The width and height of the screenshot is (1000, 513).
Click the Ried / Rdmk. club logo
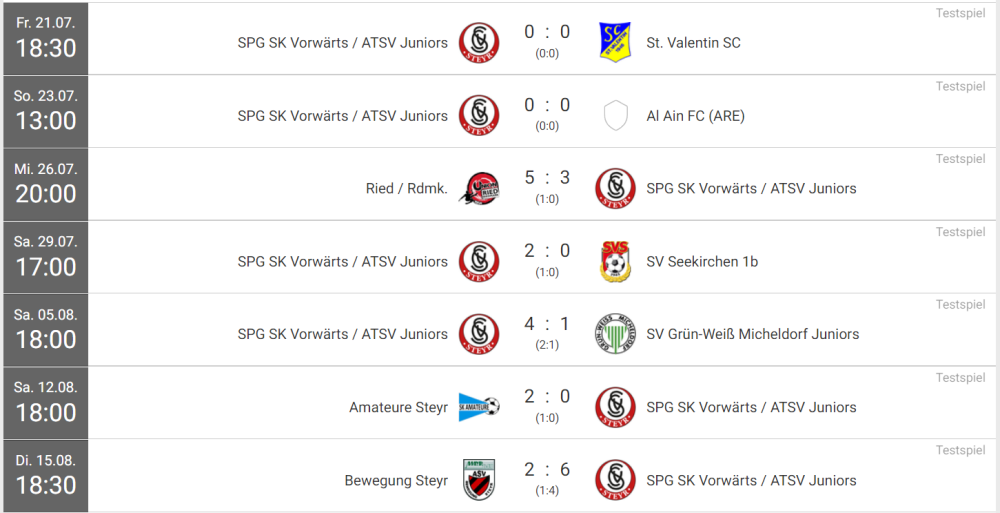[478, 188]
